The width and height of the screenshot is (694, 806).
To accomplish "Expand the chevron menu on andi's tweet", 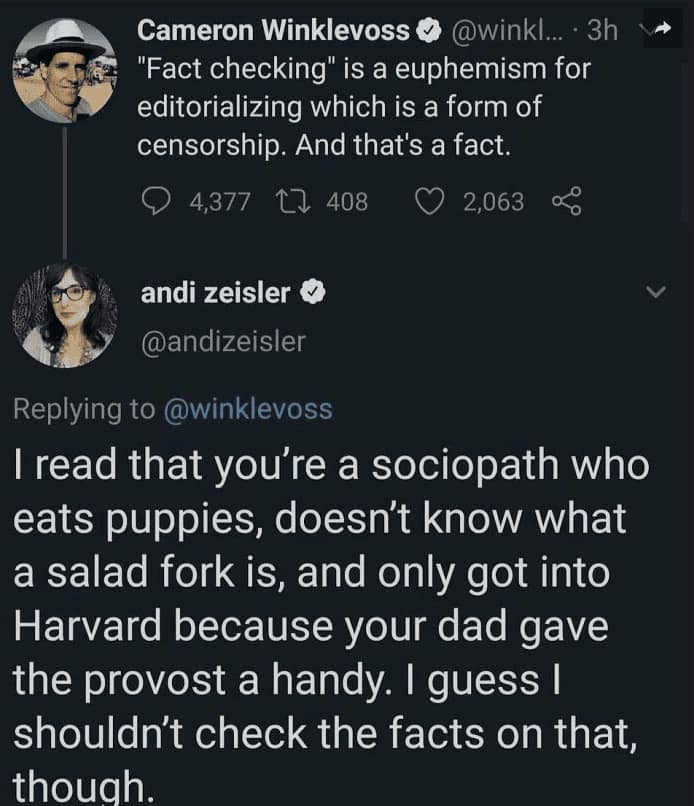I will coord(656,293).
